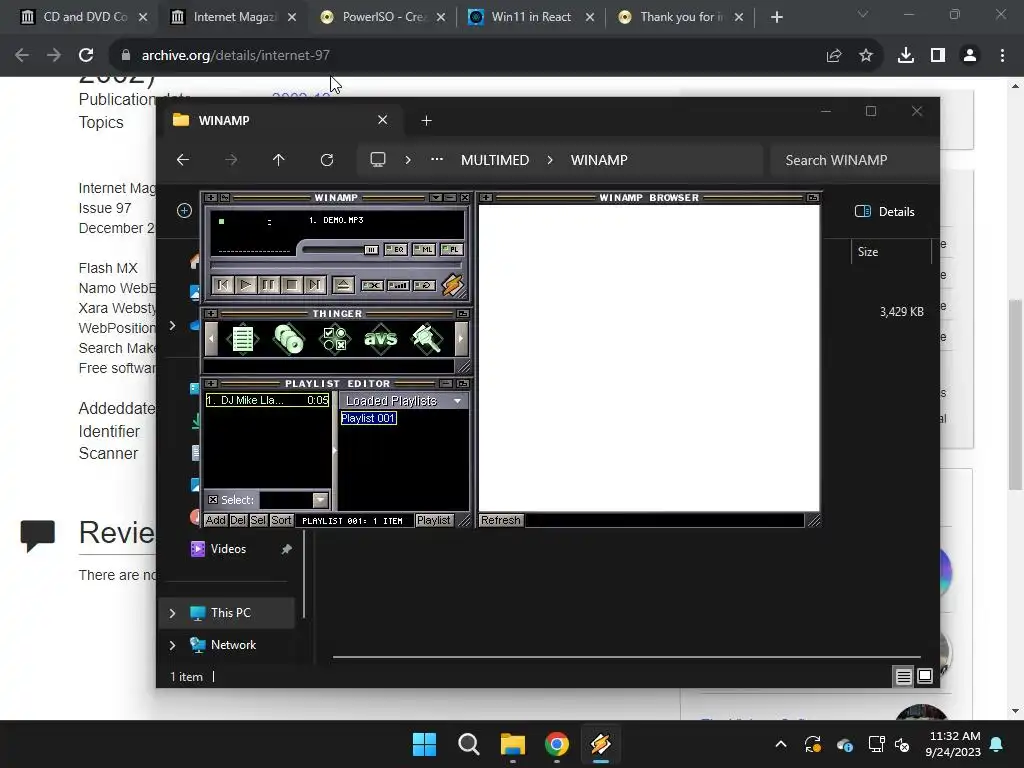Expand This PC in navigation pane
1024x768 pixels.
[172, 613]
